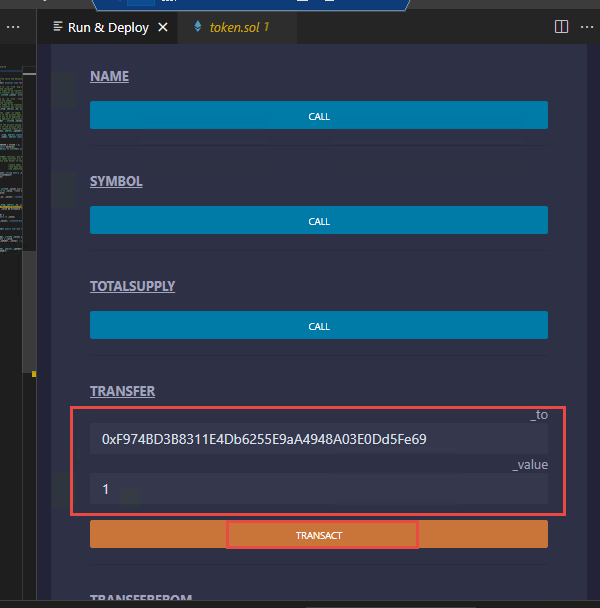Click the split editor icon
Viewport: 600px width, 608px height.
pos(561,27)
